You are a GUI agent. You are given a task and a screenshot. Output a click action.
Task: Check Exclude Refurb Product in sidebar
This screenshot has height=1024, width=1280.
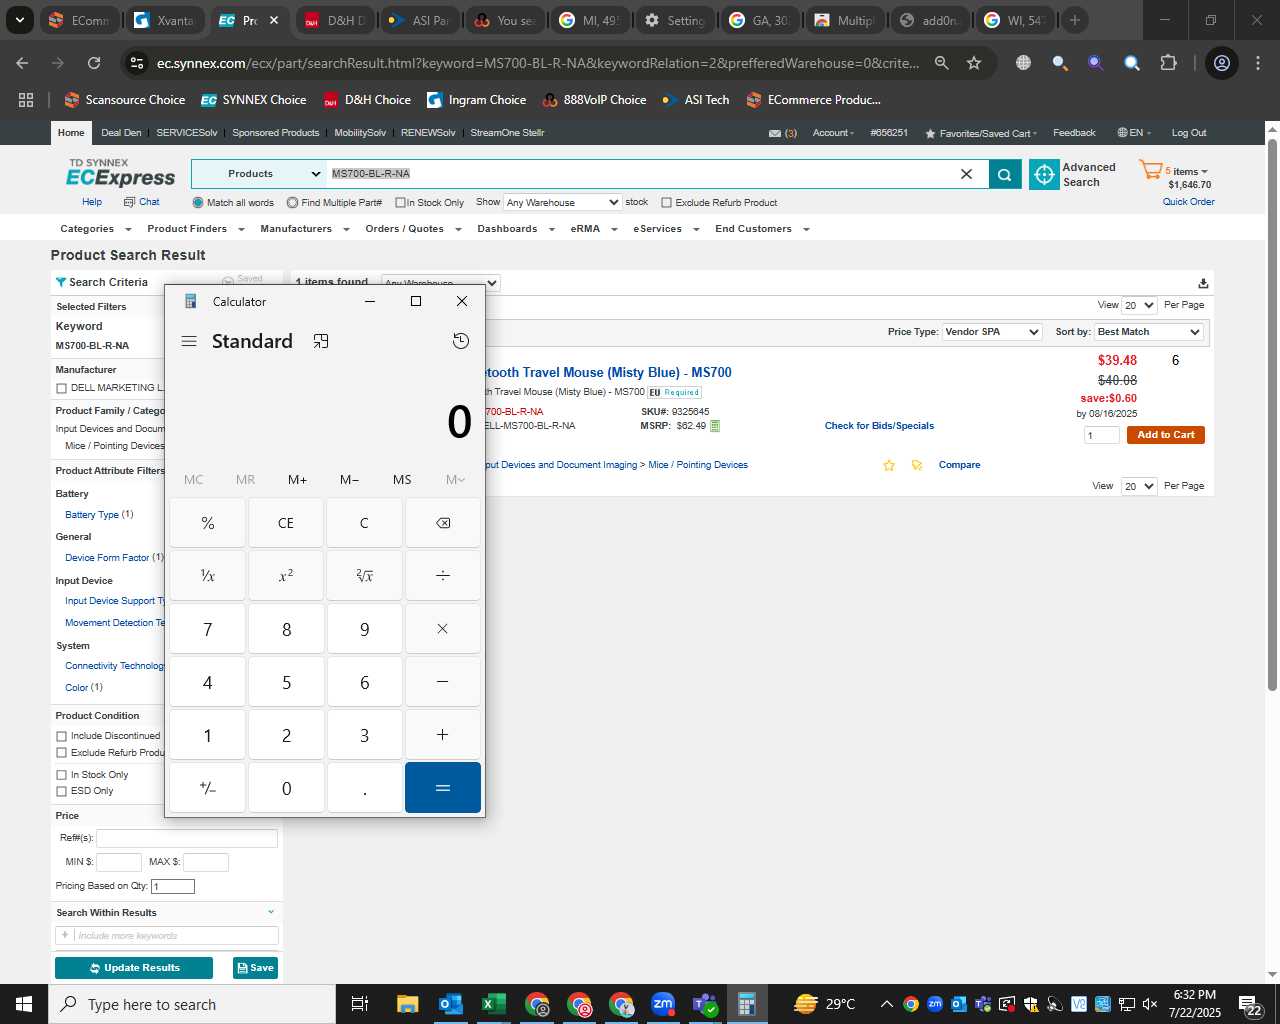click(x=62, y=753)
